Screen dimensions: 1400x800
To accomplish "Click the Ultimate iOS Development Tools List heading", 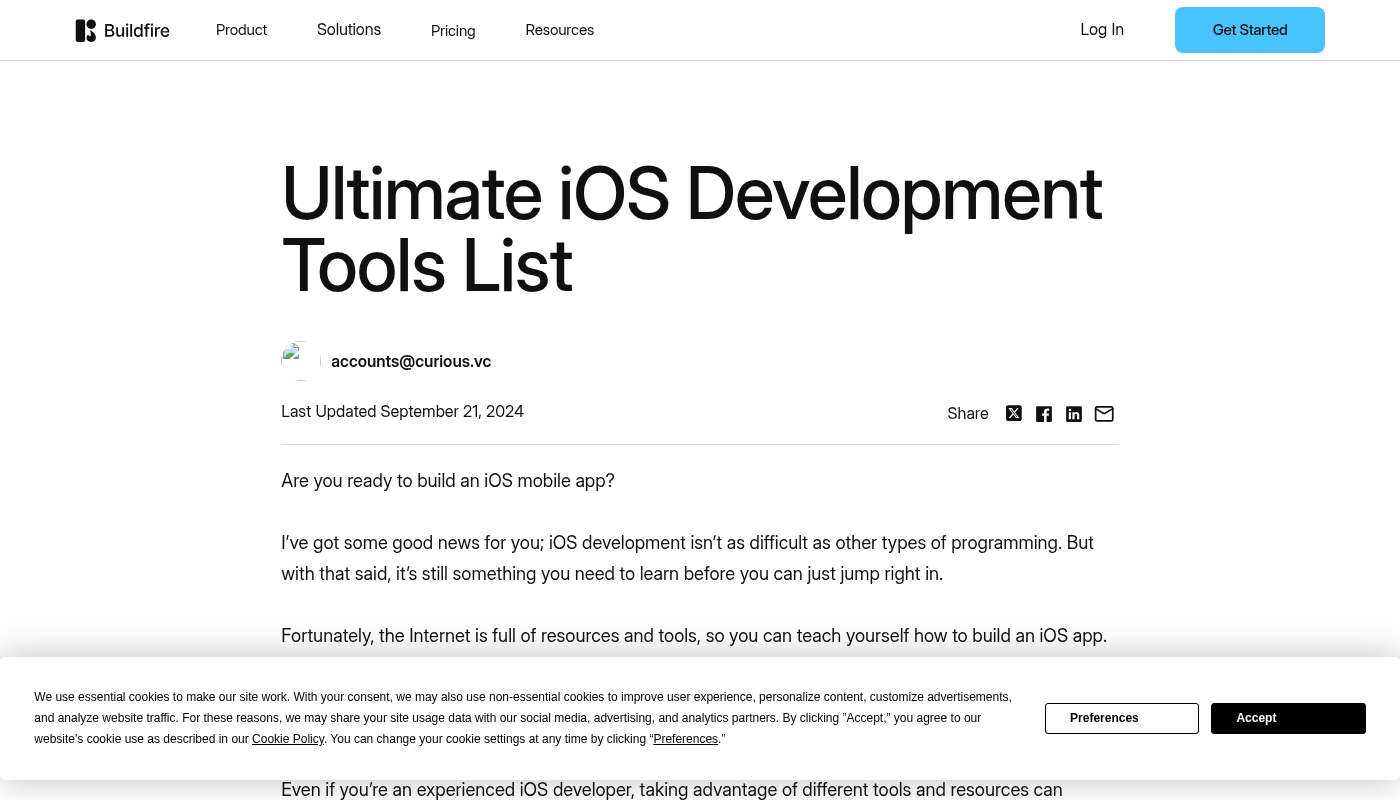I will 691,230.
